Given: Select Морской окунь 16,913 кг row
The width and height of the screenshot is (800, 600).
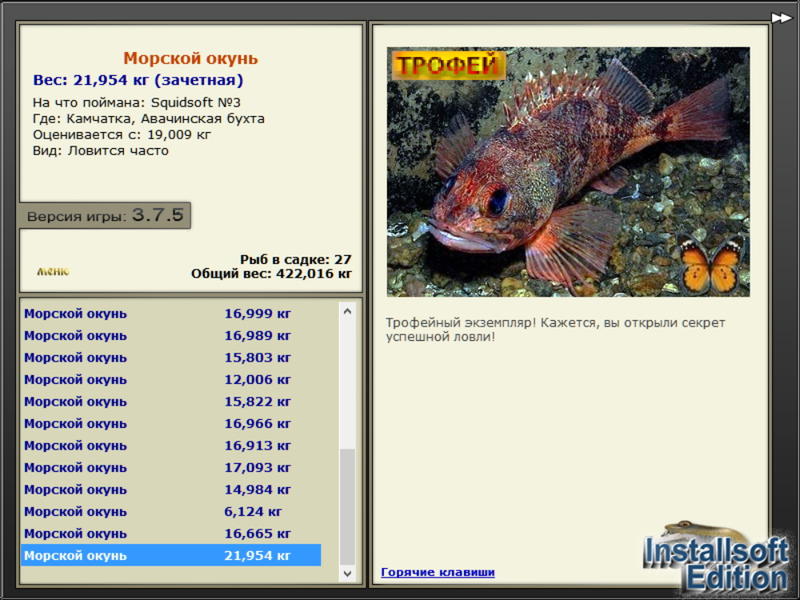Looking at the screenshot, I should (x=171, y=445).
